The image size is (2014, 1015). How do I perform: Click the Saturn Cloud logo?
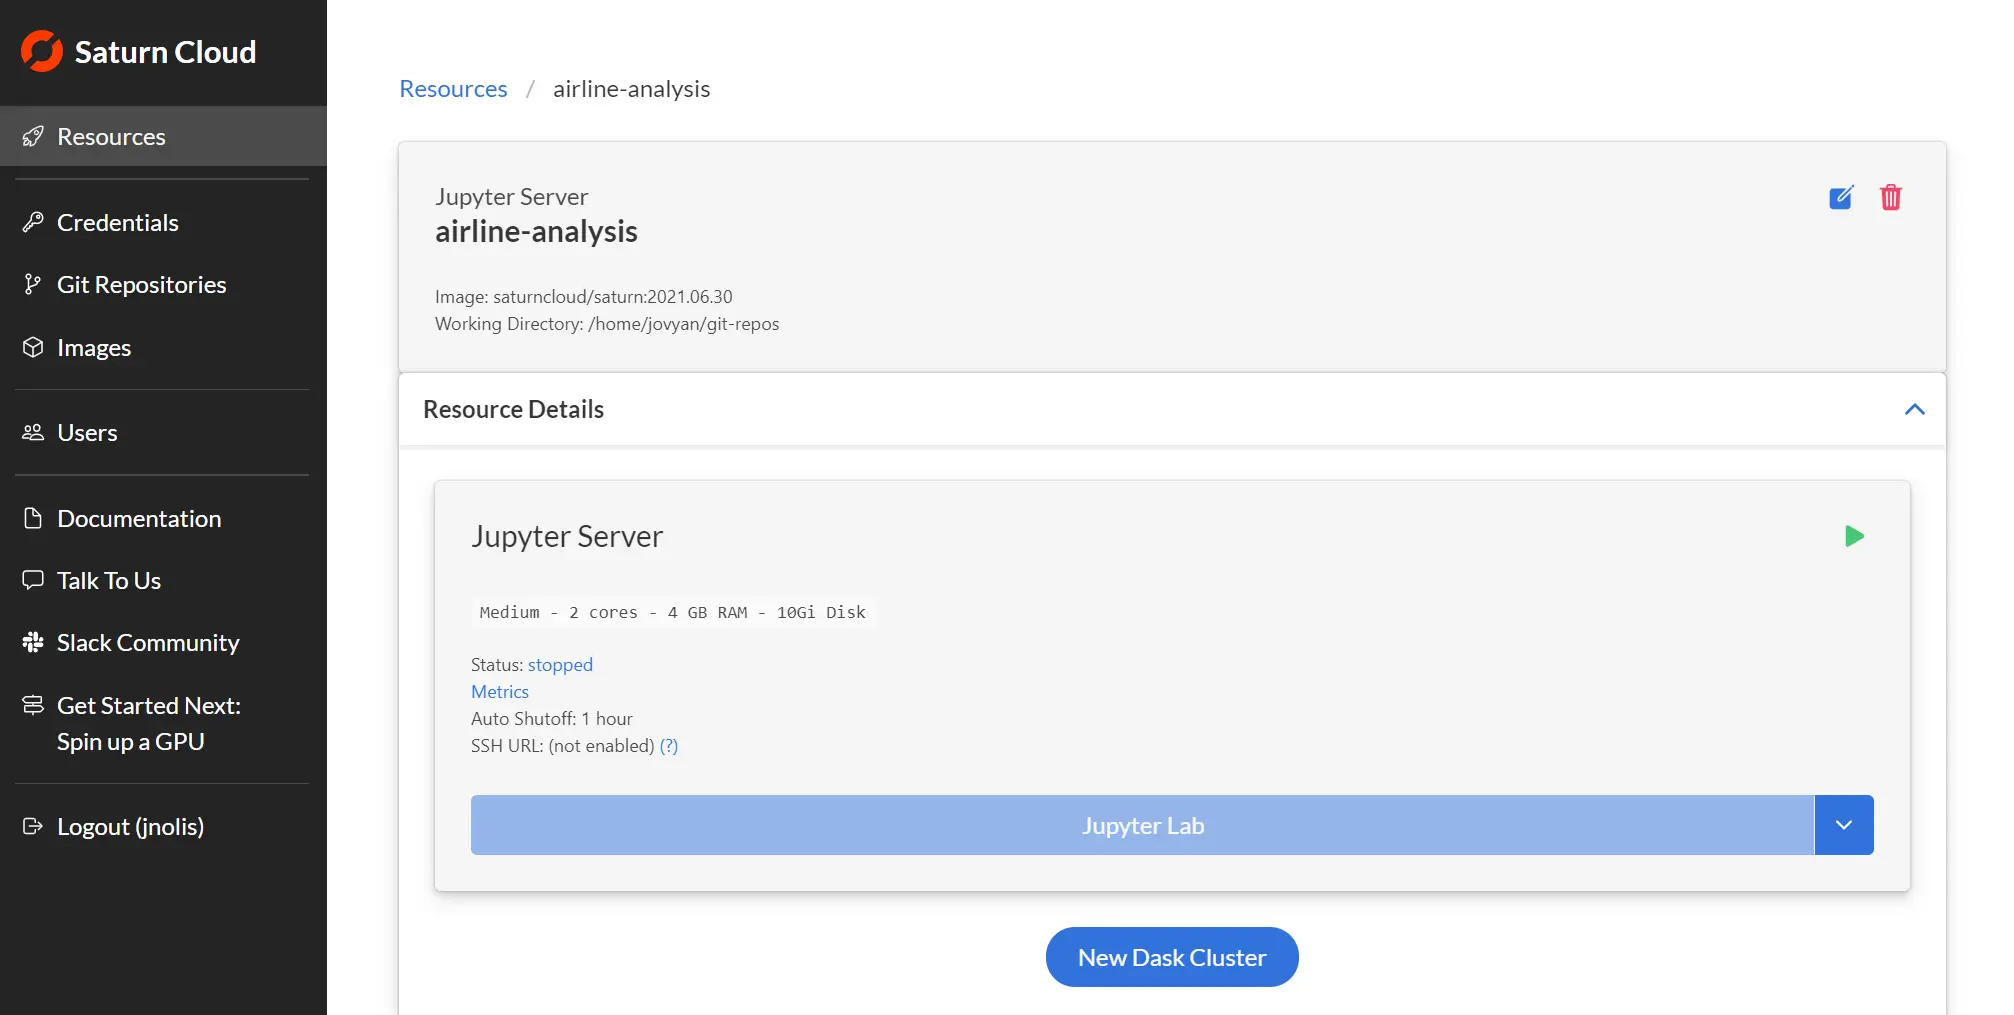click(x=138, y=51)
